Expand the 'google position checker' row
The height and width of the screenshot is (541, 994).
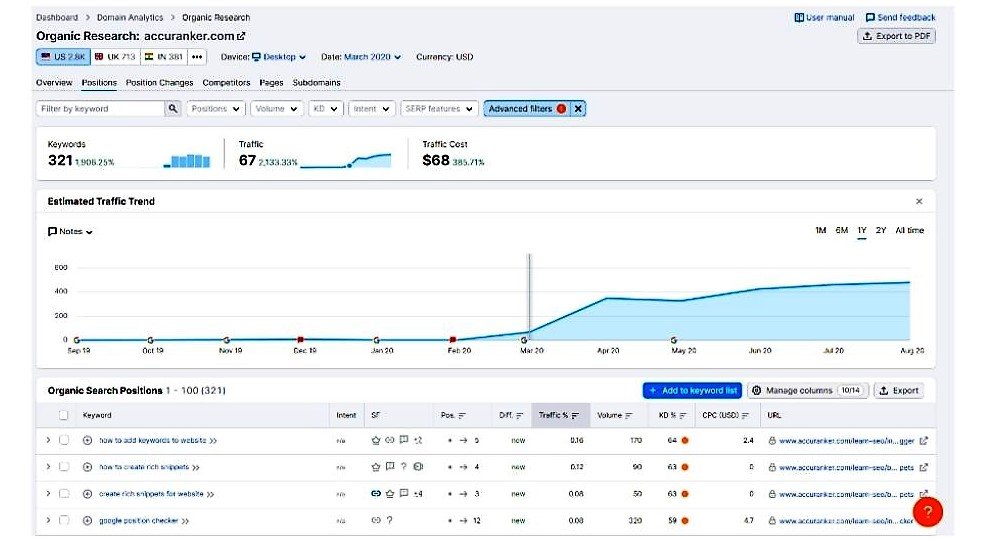(x=48, y=520)
